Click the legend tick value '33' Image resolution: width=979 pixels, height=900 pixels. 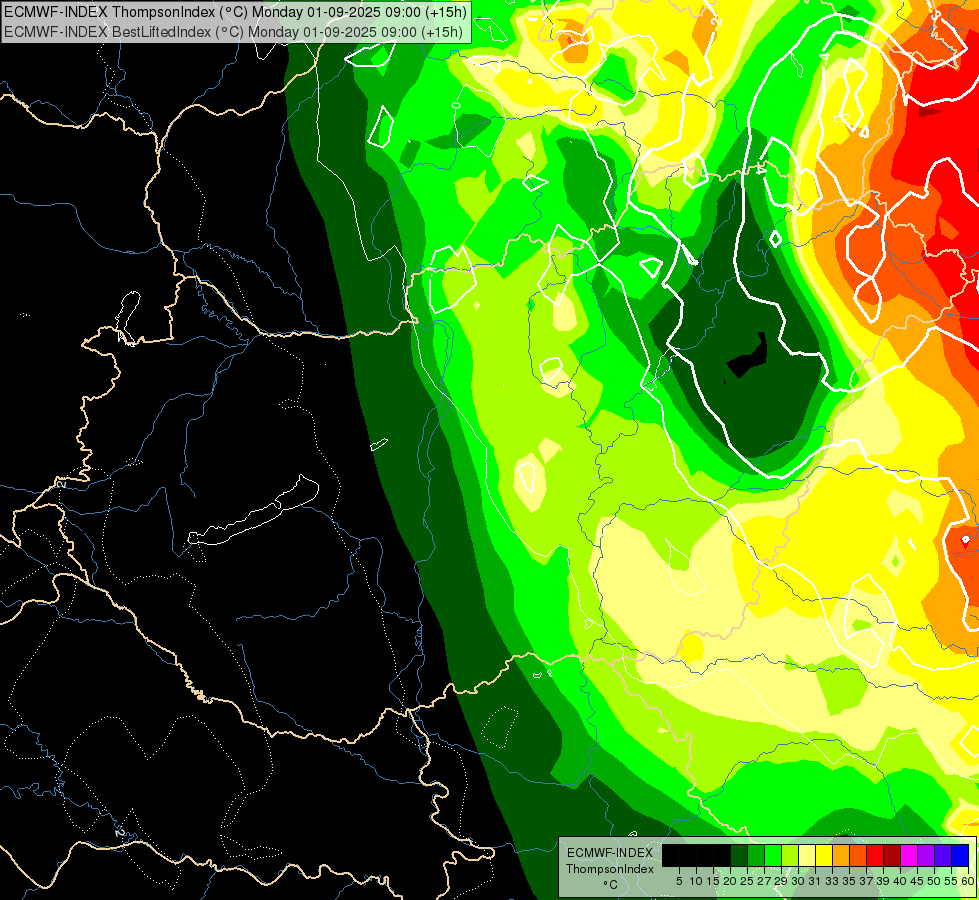[x=832, y=881]
